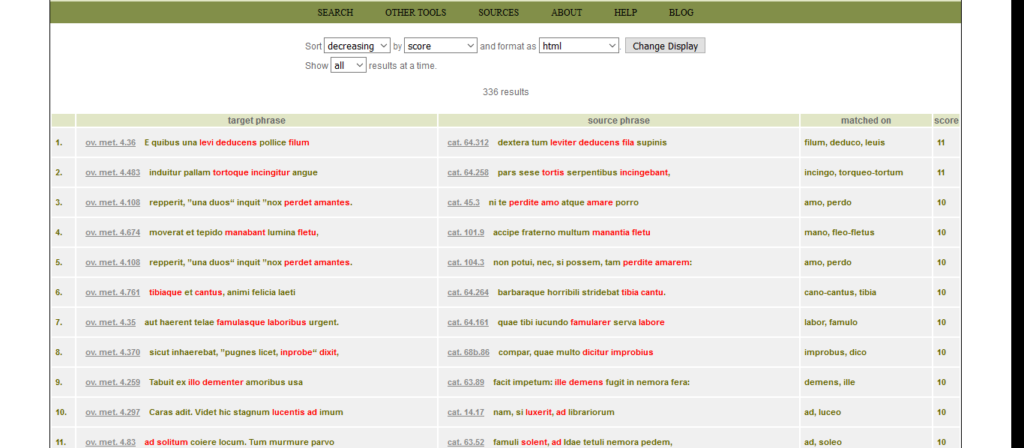Open target link ov. met. 4.761
Image resolution: width=1024 pixels, height=448 pixels.
tap(112, 293)
